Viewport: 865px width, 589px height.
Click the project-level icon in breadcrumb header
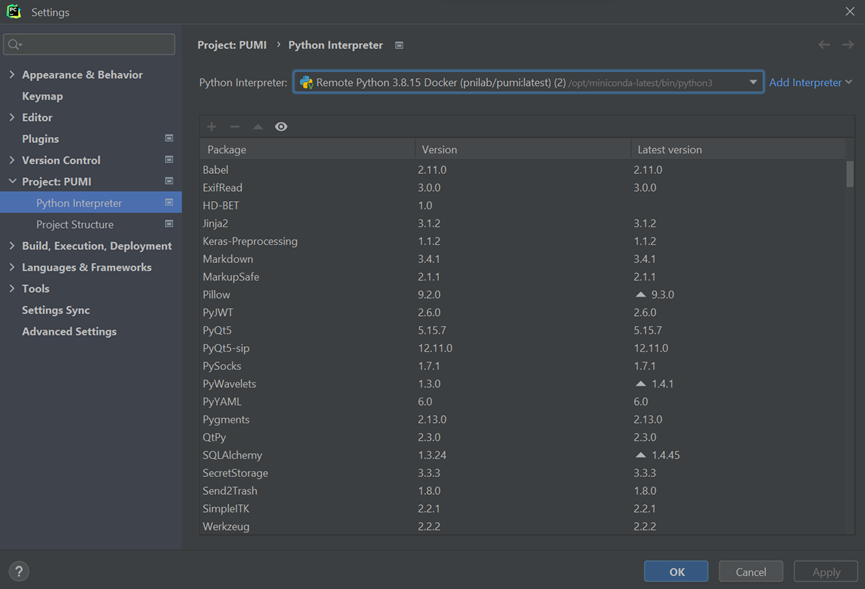click(399, 45)
